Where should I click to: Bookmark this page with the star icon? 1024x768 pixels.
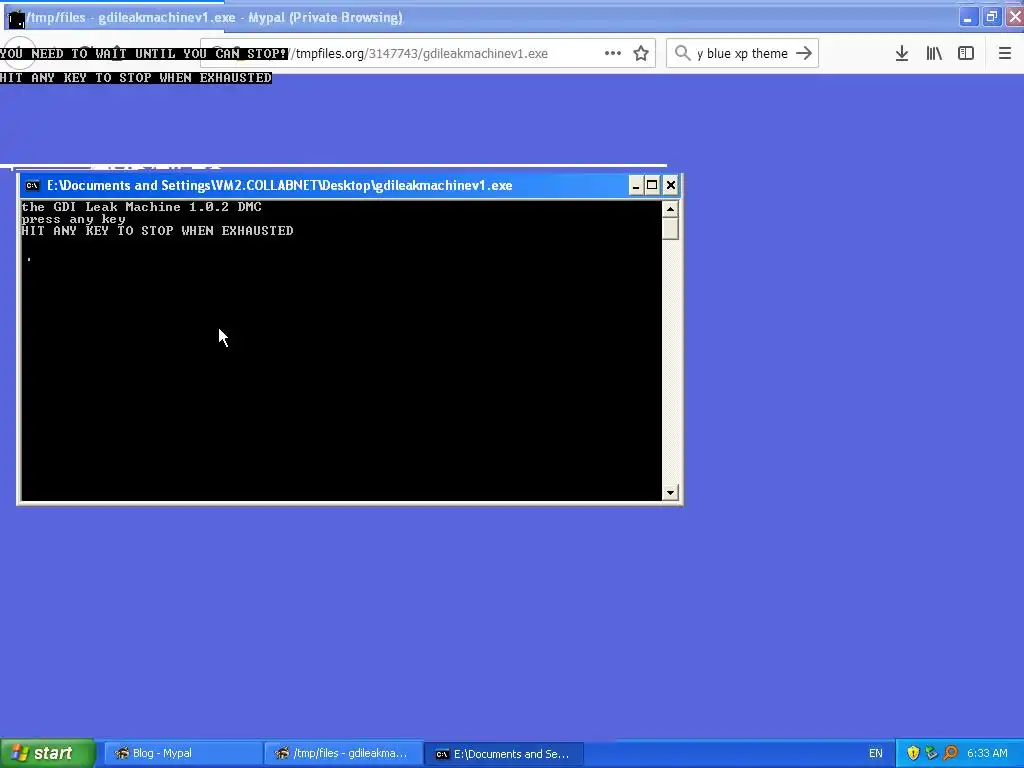click(641, 53)
